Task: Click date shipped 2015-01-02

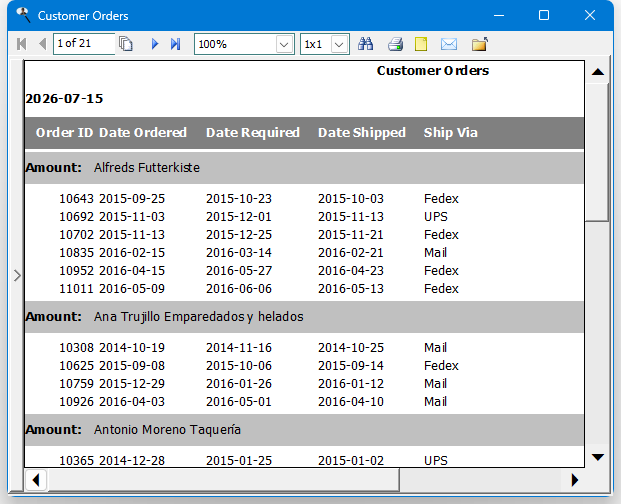Action: tap(351, 460)
